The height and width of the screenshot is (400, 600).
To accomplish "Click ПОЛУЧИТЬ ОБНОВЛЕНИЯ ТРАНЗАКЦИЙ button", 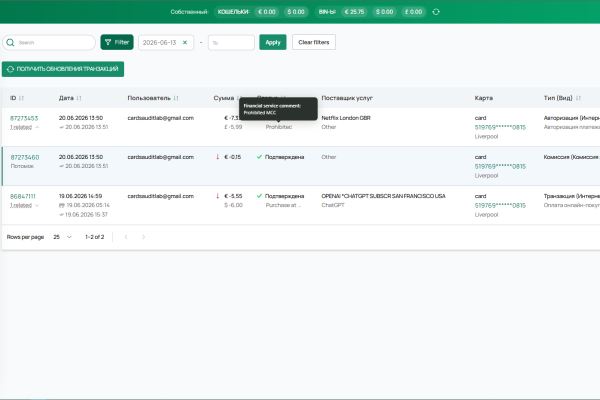I will point(63,69).
